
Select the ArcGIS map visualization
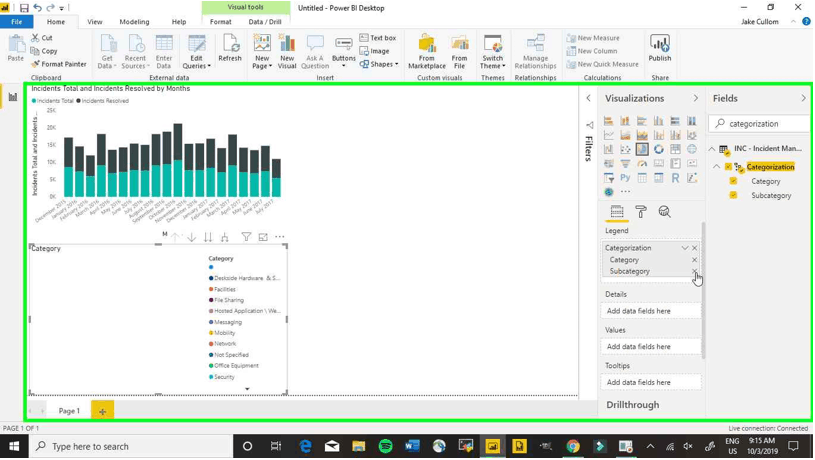click(609, 192)
